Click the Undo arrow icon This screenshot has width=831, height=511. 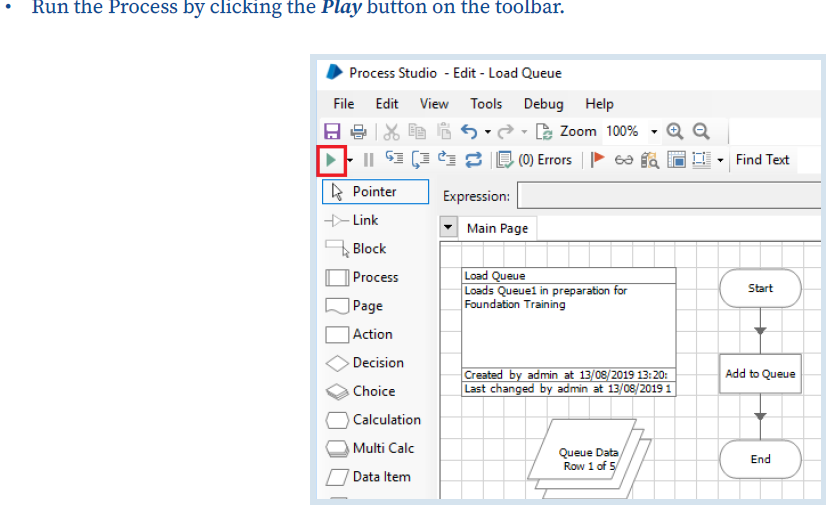(x=469, y=131)
